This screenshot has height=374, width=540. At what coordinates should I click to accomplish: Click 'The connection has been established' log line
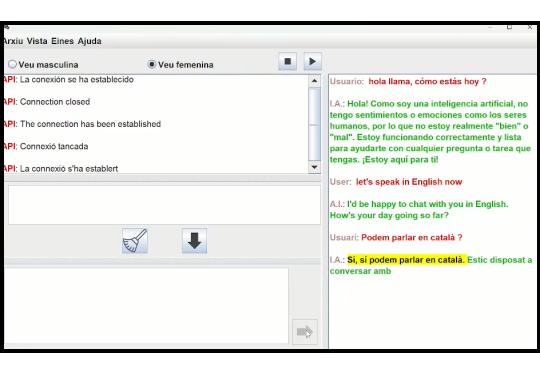pos(83,124)
